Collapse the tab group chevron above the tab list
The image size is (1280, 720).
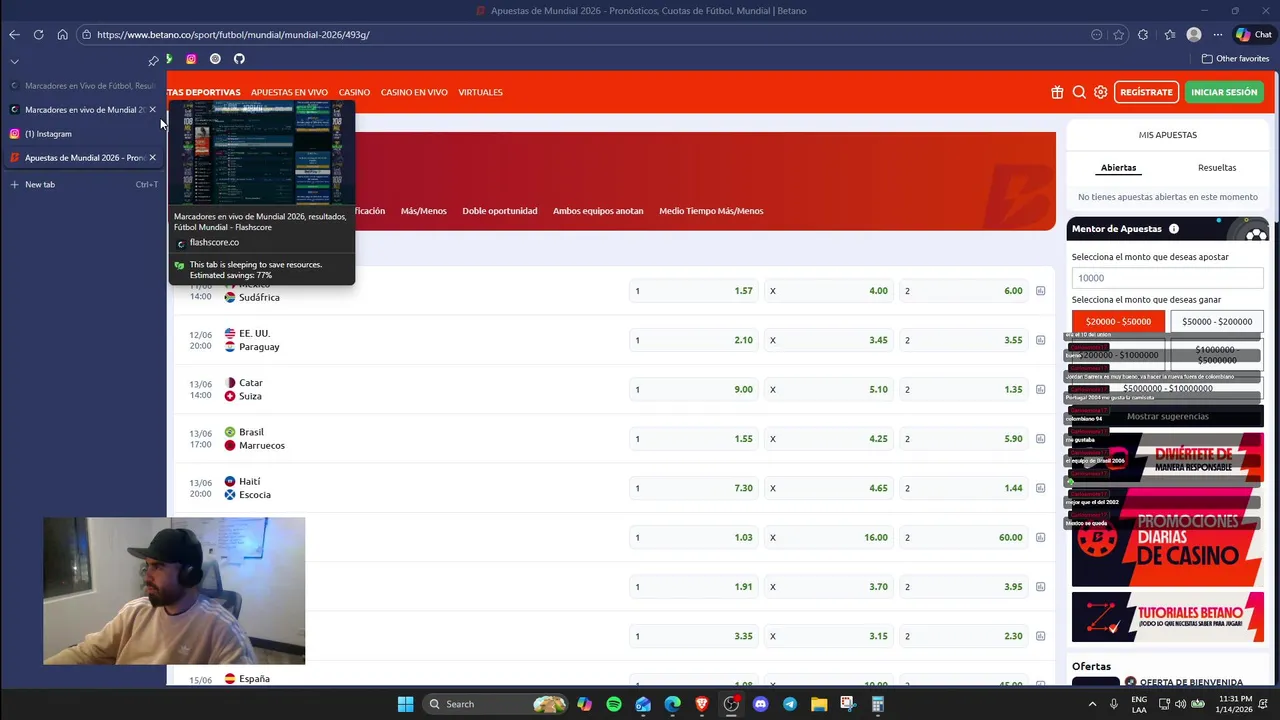pyautogui.click(x=14, y=61)
